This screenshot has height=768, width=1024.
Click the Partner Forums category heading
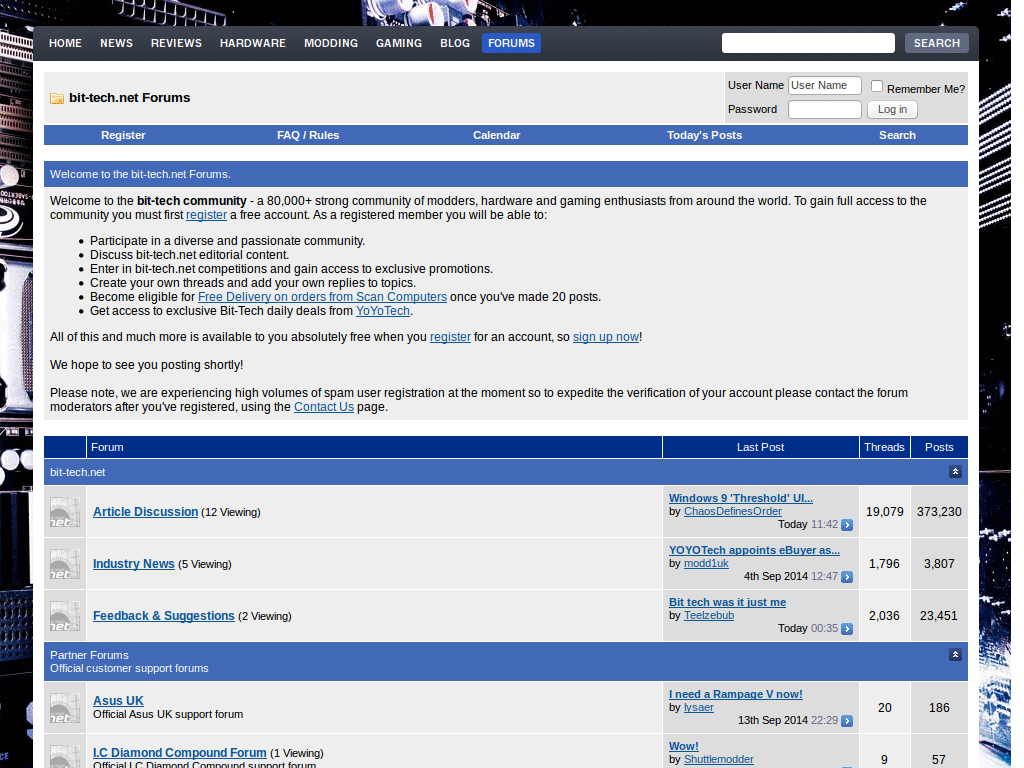click(x=89, y=655)
